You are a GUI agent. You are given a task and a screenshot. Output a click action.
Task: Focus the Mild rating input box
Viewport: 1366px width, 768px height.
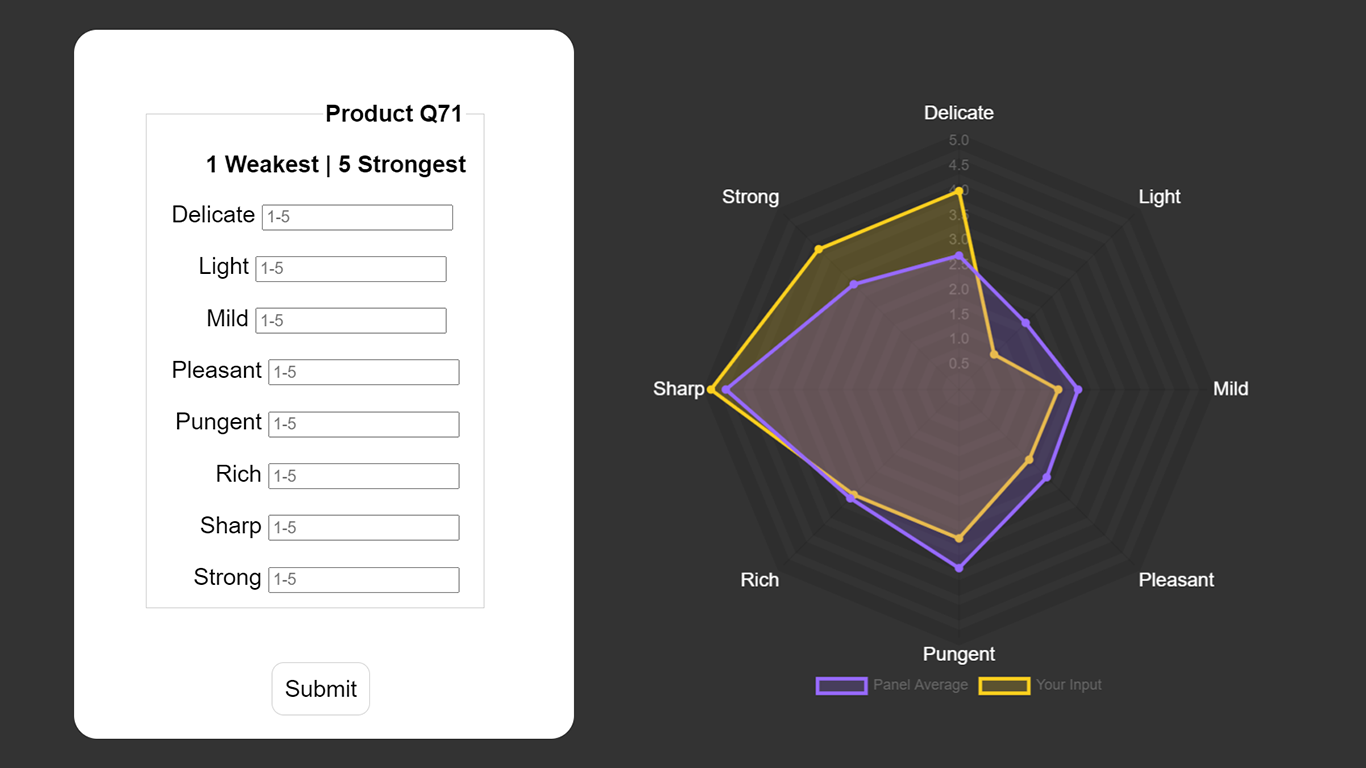(x=350, y=321)
